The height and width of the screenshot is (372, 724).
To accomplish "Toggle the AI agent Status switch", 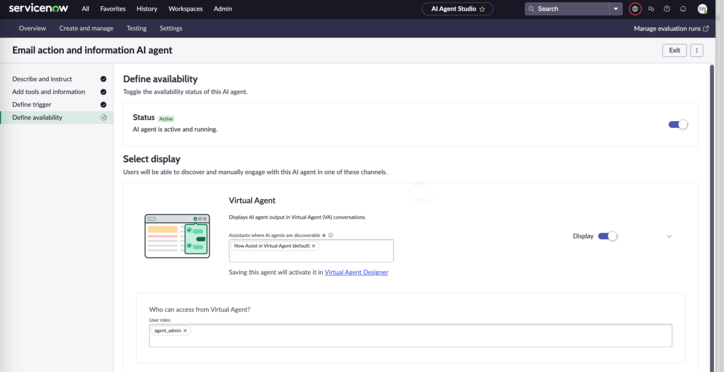I will (678, 125).
